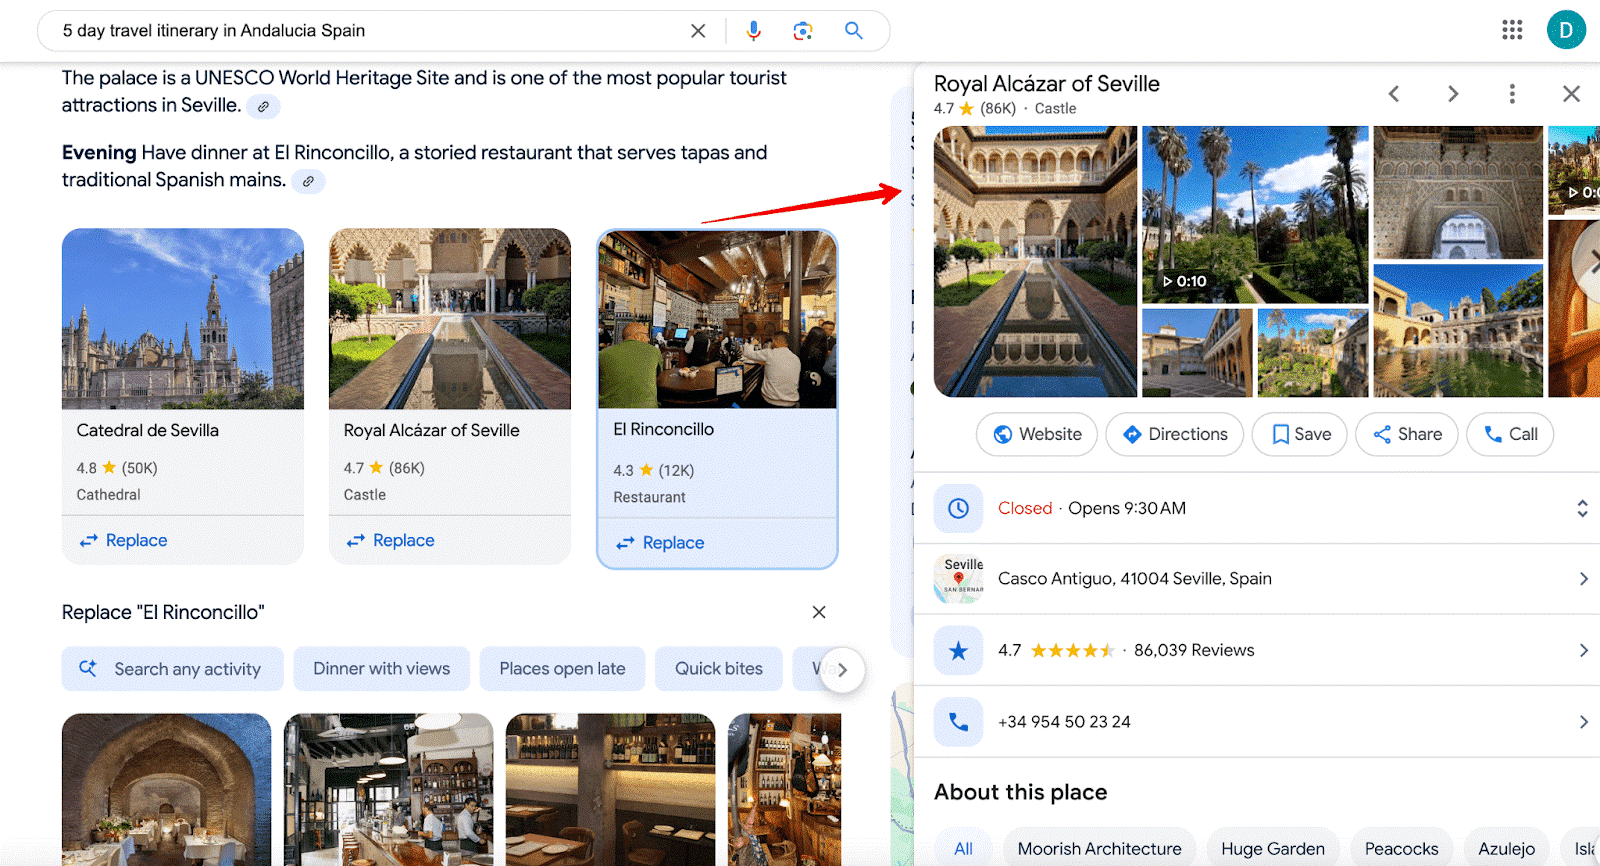Open El Rinconcillo restaurant photo

[x=718, y=320]
